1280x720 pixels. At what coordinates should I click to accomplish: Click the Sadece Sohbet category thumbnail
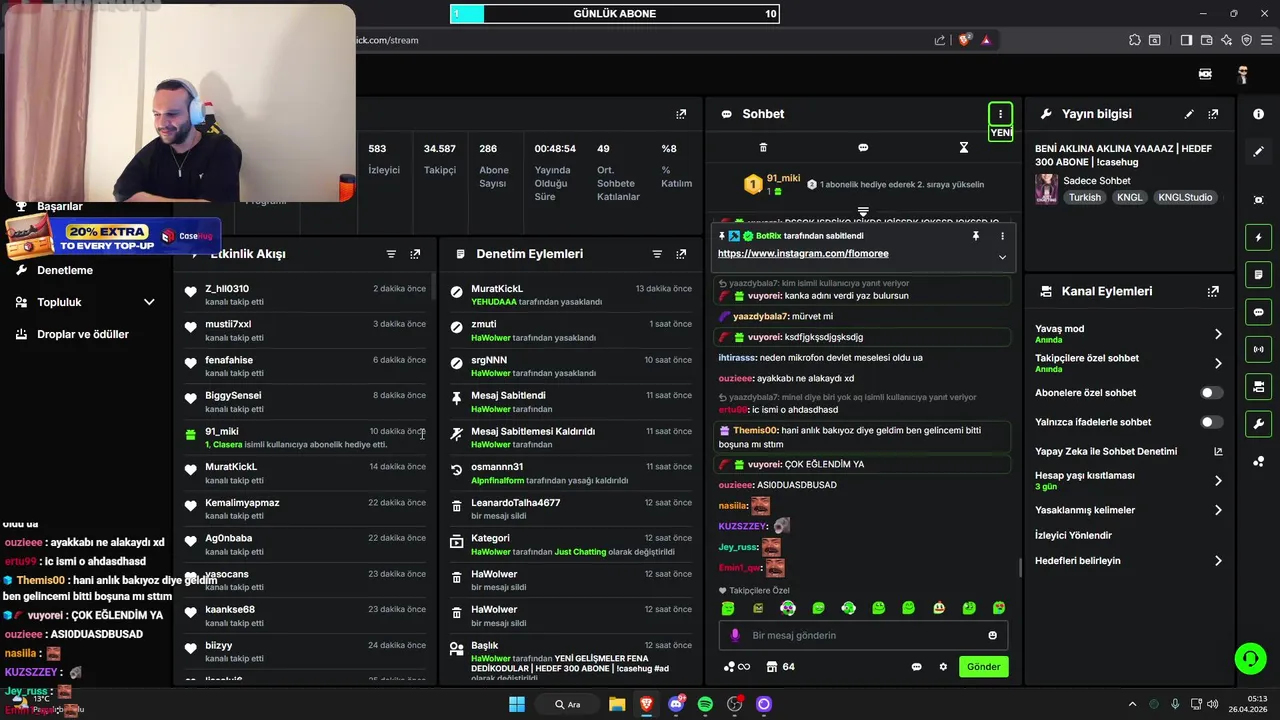1046,189
